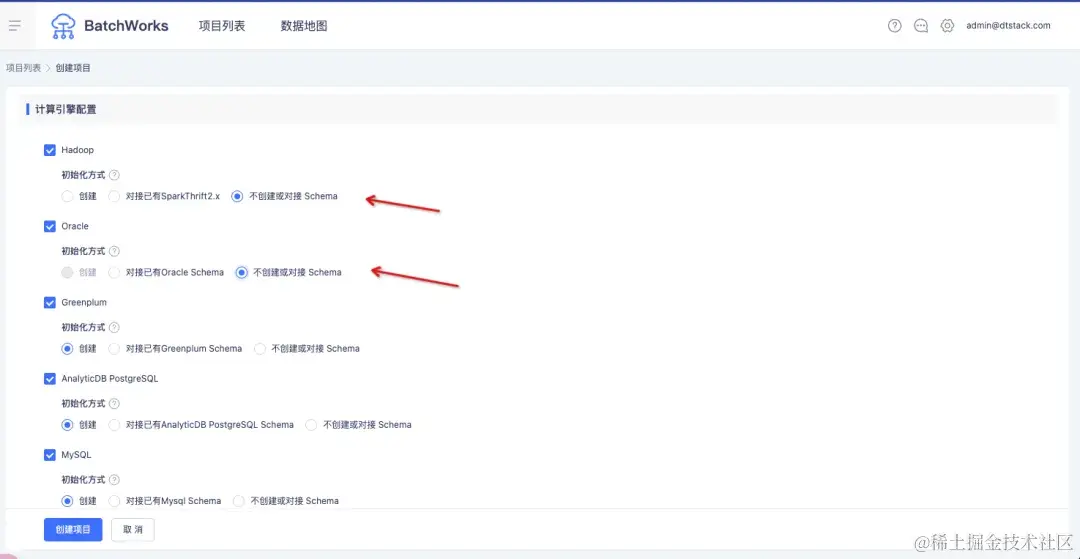
Task: Select 创建 radio under Greenplum
Action: [x=67, y=349]
